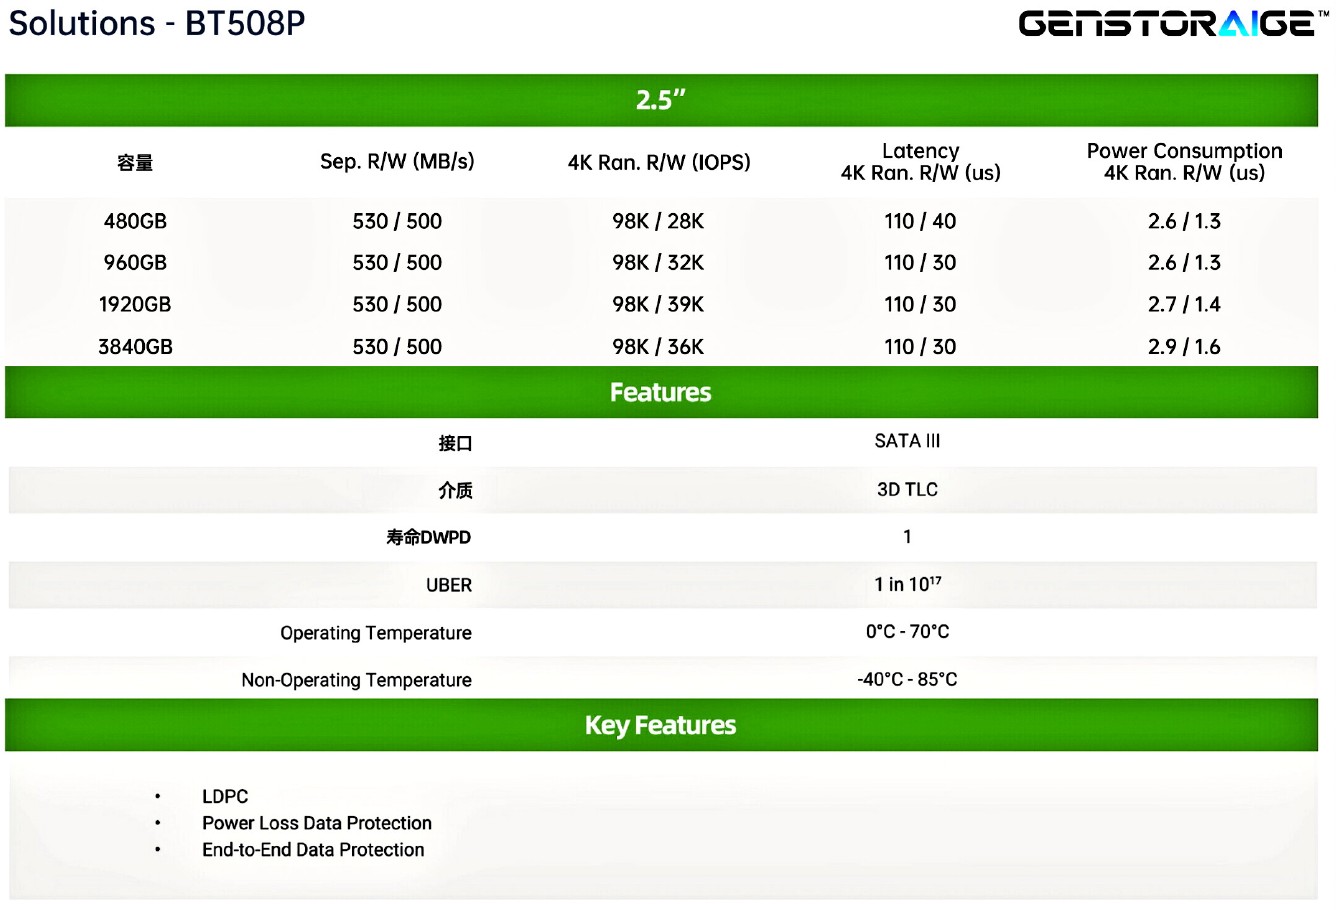Viewport: 1336px width, 910px height.
Task: Click the 530 / 500 value in the 1920GB row
Action: pos(397,305)
